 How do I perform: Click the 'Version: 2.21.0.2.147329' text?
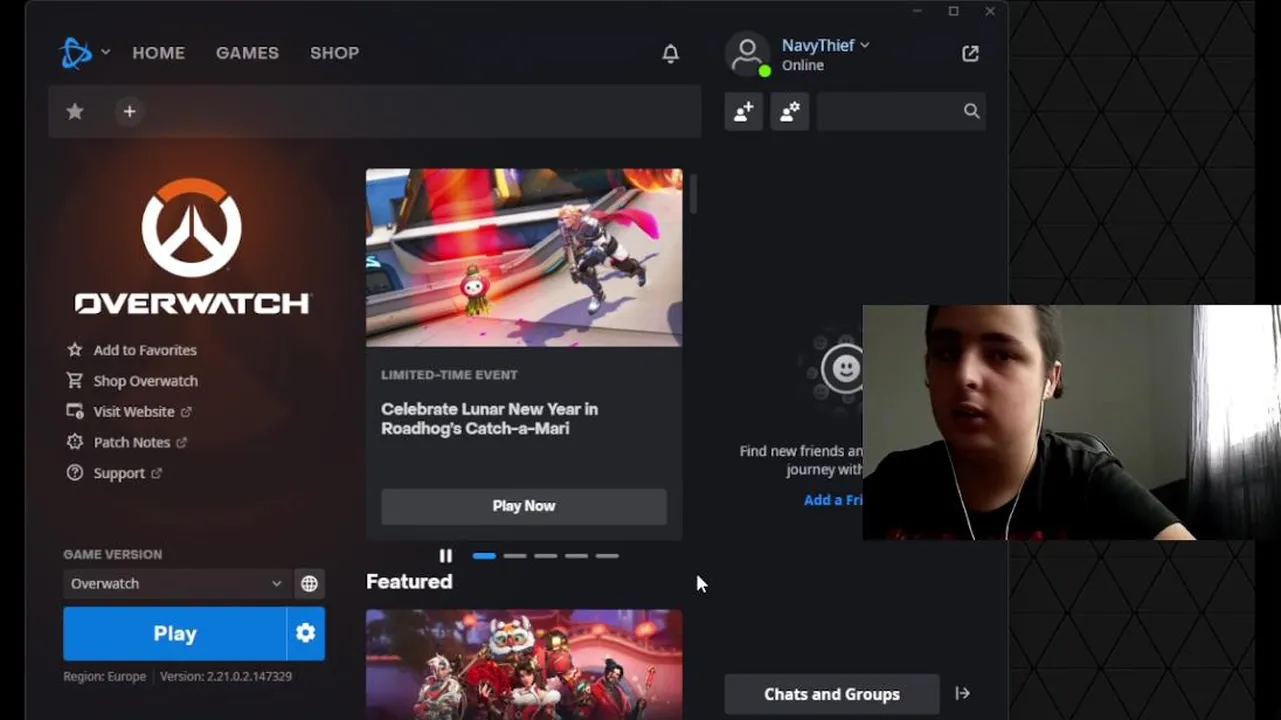pos(226,677)
